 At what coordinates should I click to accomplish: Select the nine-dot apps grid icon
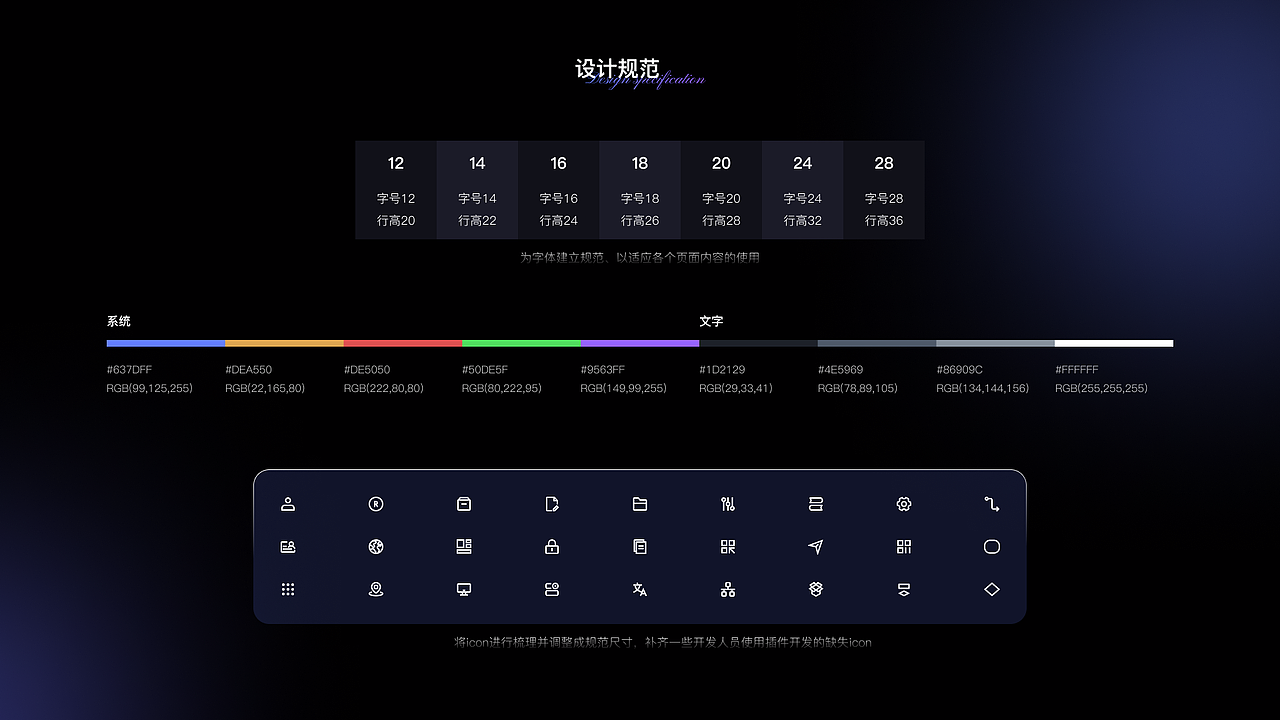288,589
